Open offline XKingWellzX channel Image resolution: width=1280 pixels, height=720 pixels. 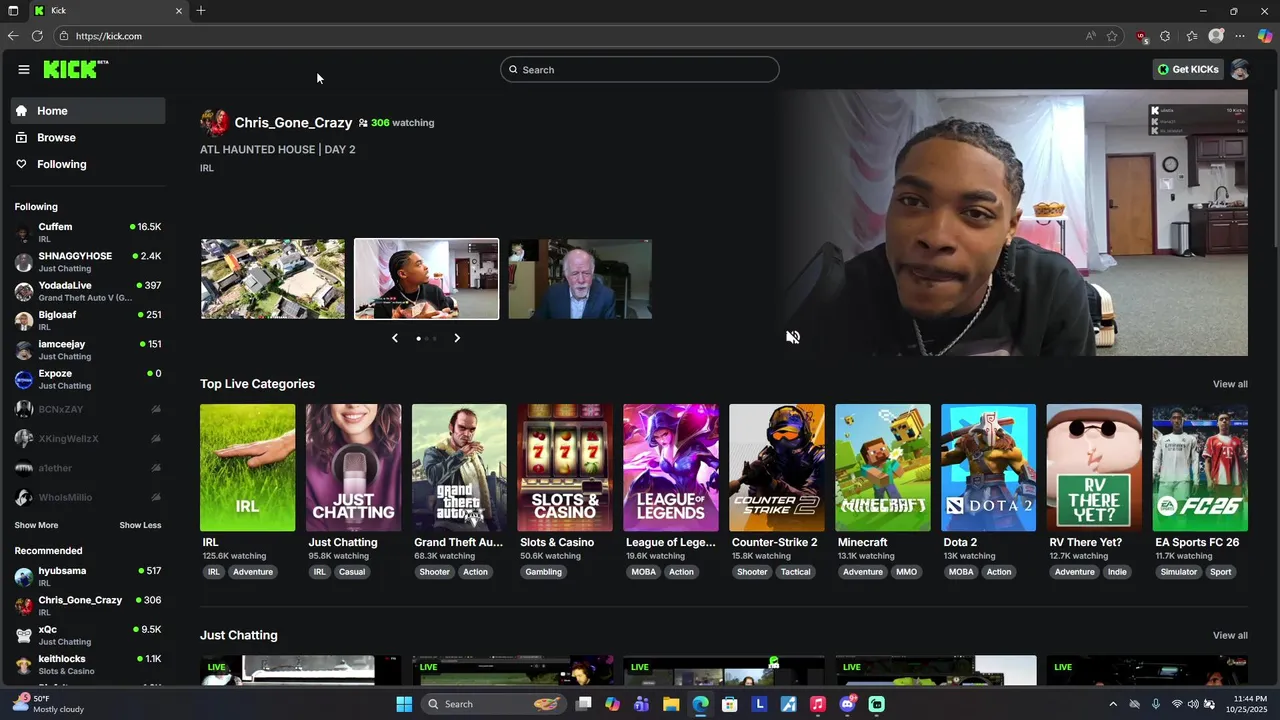pos(88,438)
